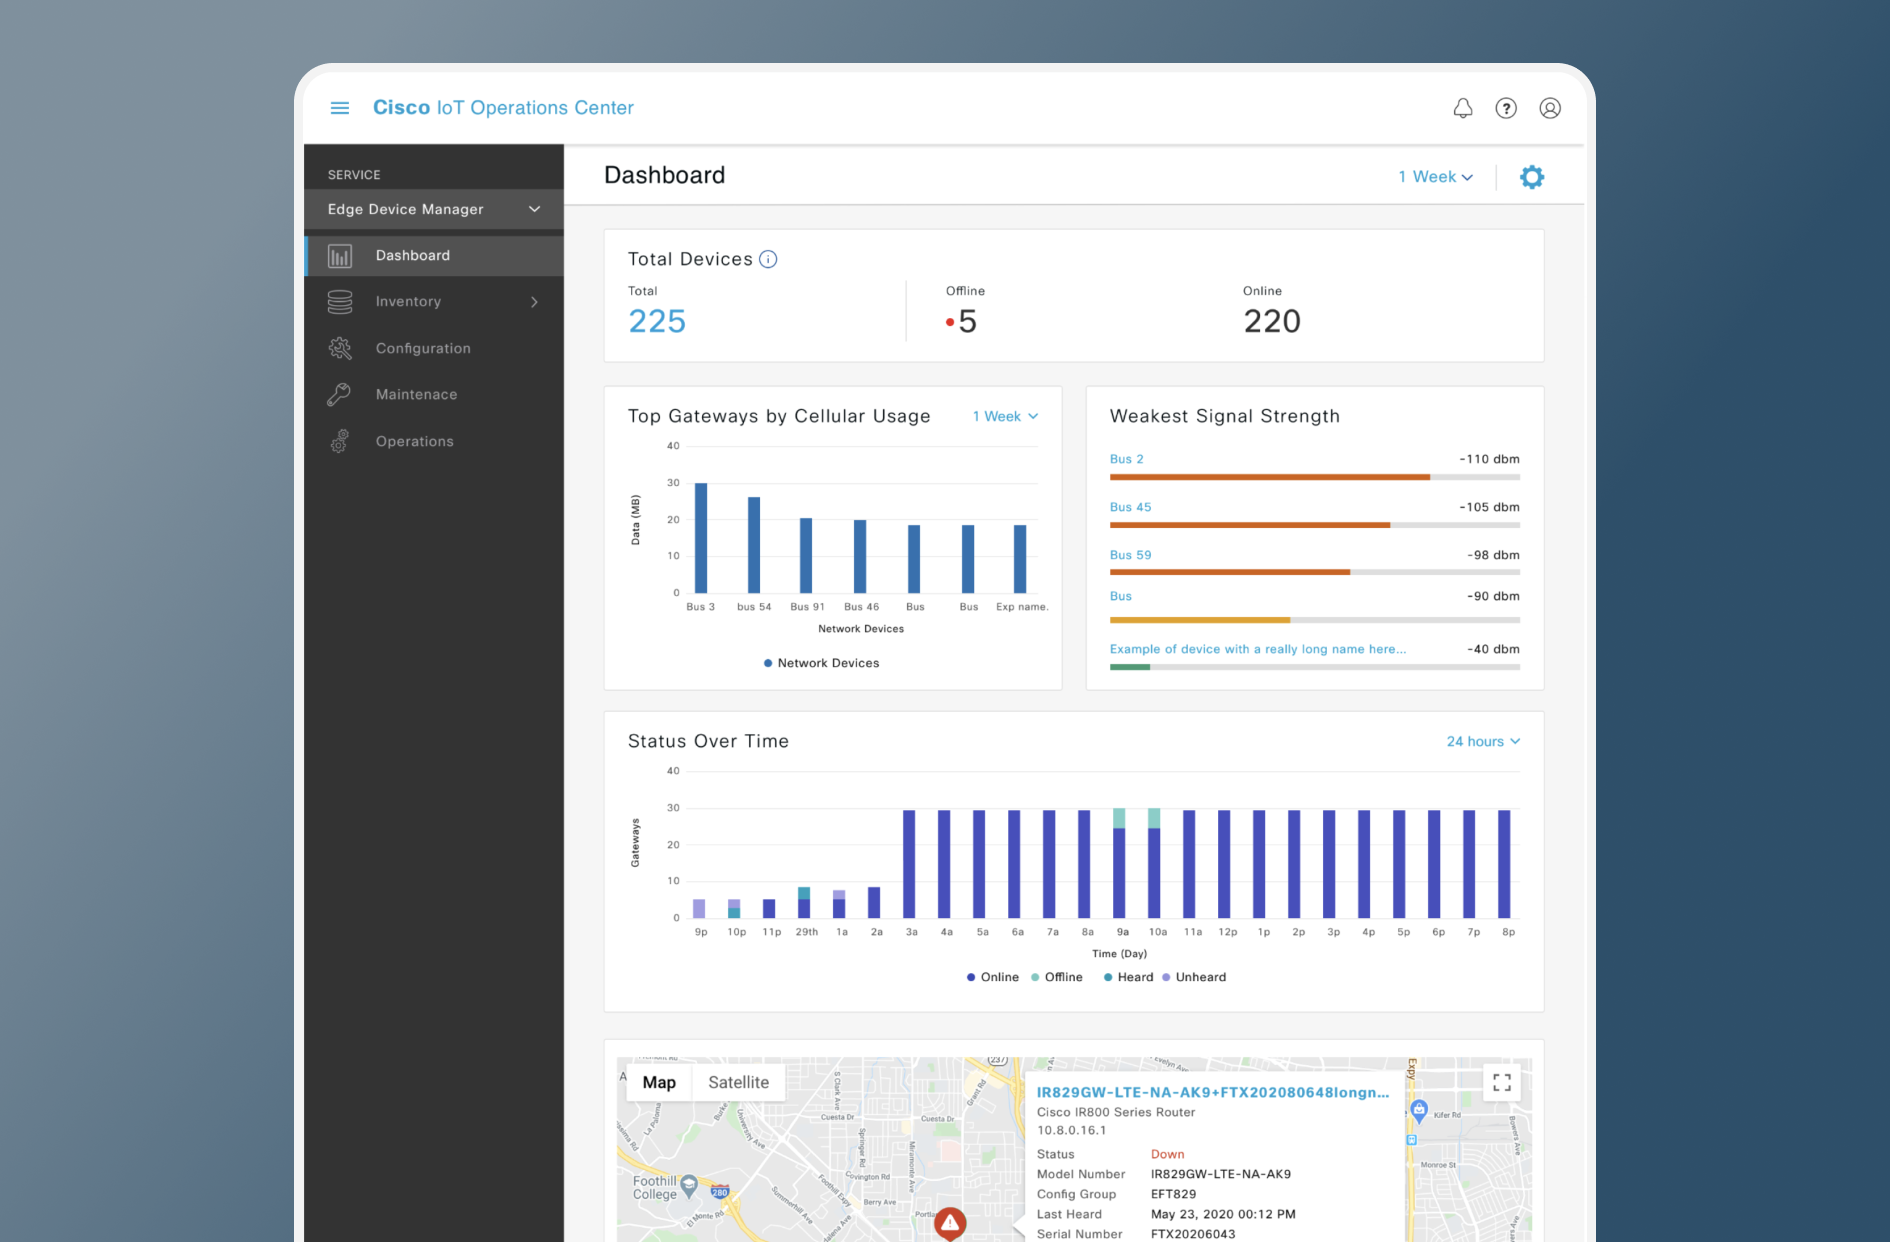
Task: Click the Bus 2 signal bar
Action: click(x=1269, y=477)
